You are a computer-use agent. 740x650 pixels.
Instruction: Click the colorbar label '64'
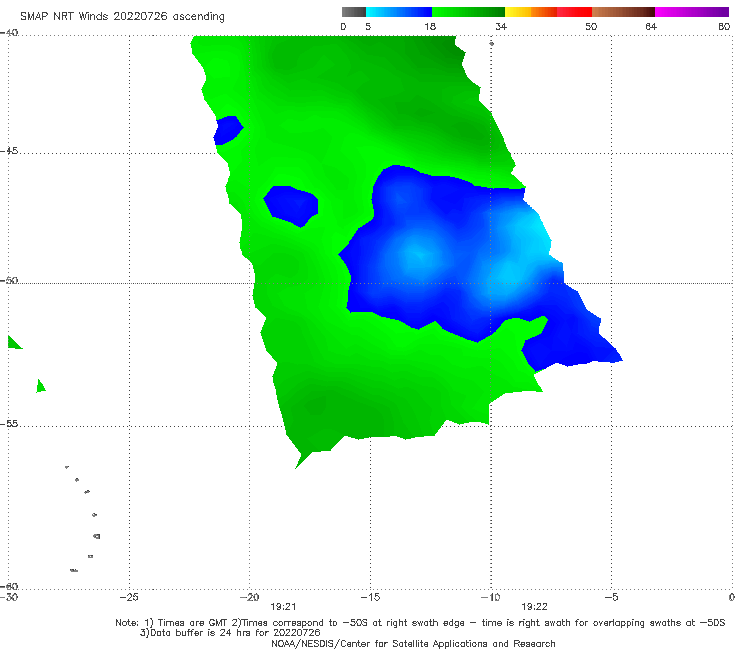(651, 26)
